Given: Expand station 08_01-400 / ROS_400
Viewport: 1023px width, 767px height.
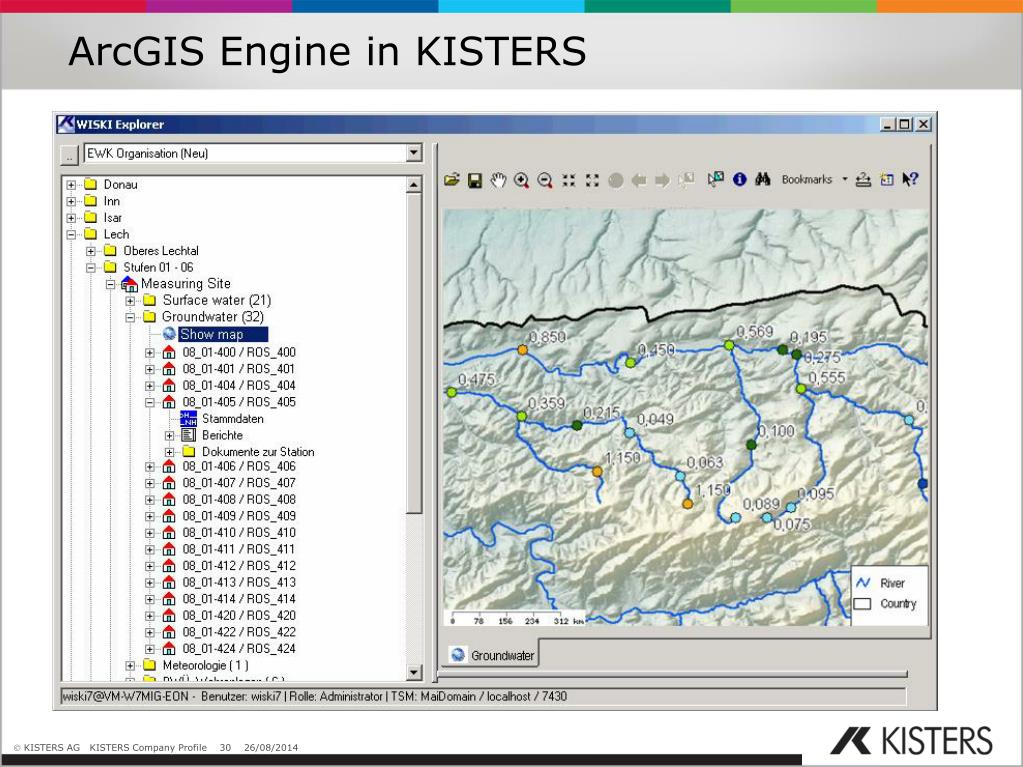Looking at the screenshot, I should click(150, 353).
